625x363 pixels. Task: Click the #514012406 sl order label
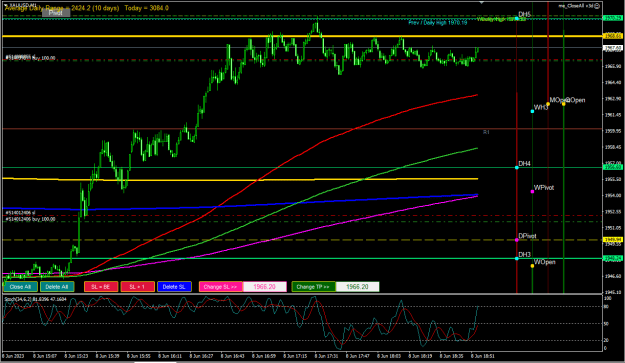click(20, 213)
